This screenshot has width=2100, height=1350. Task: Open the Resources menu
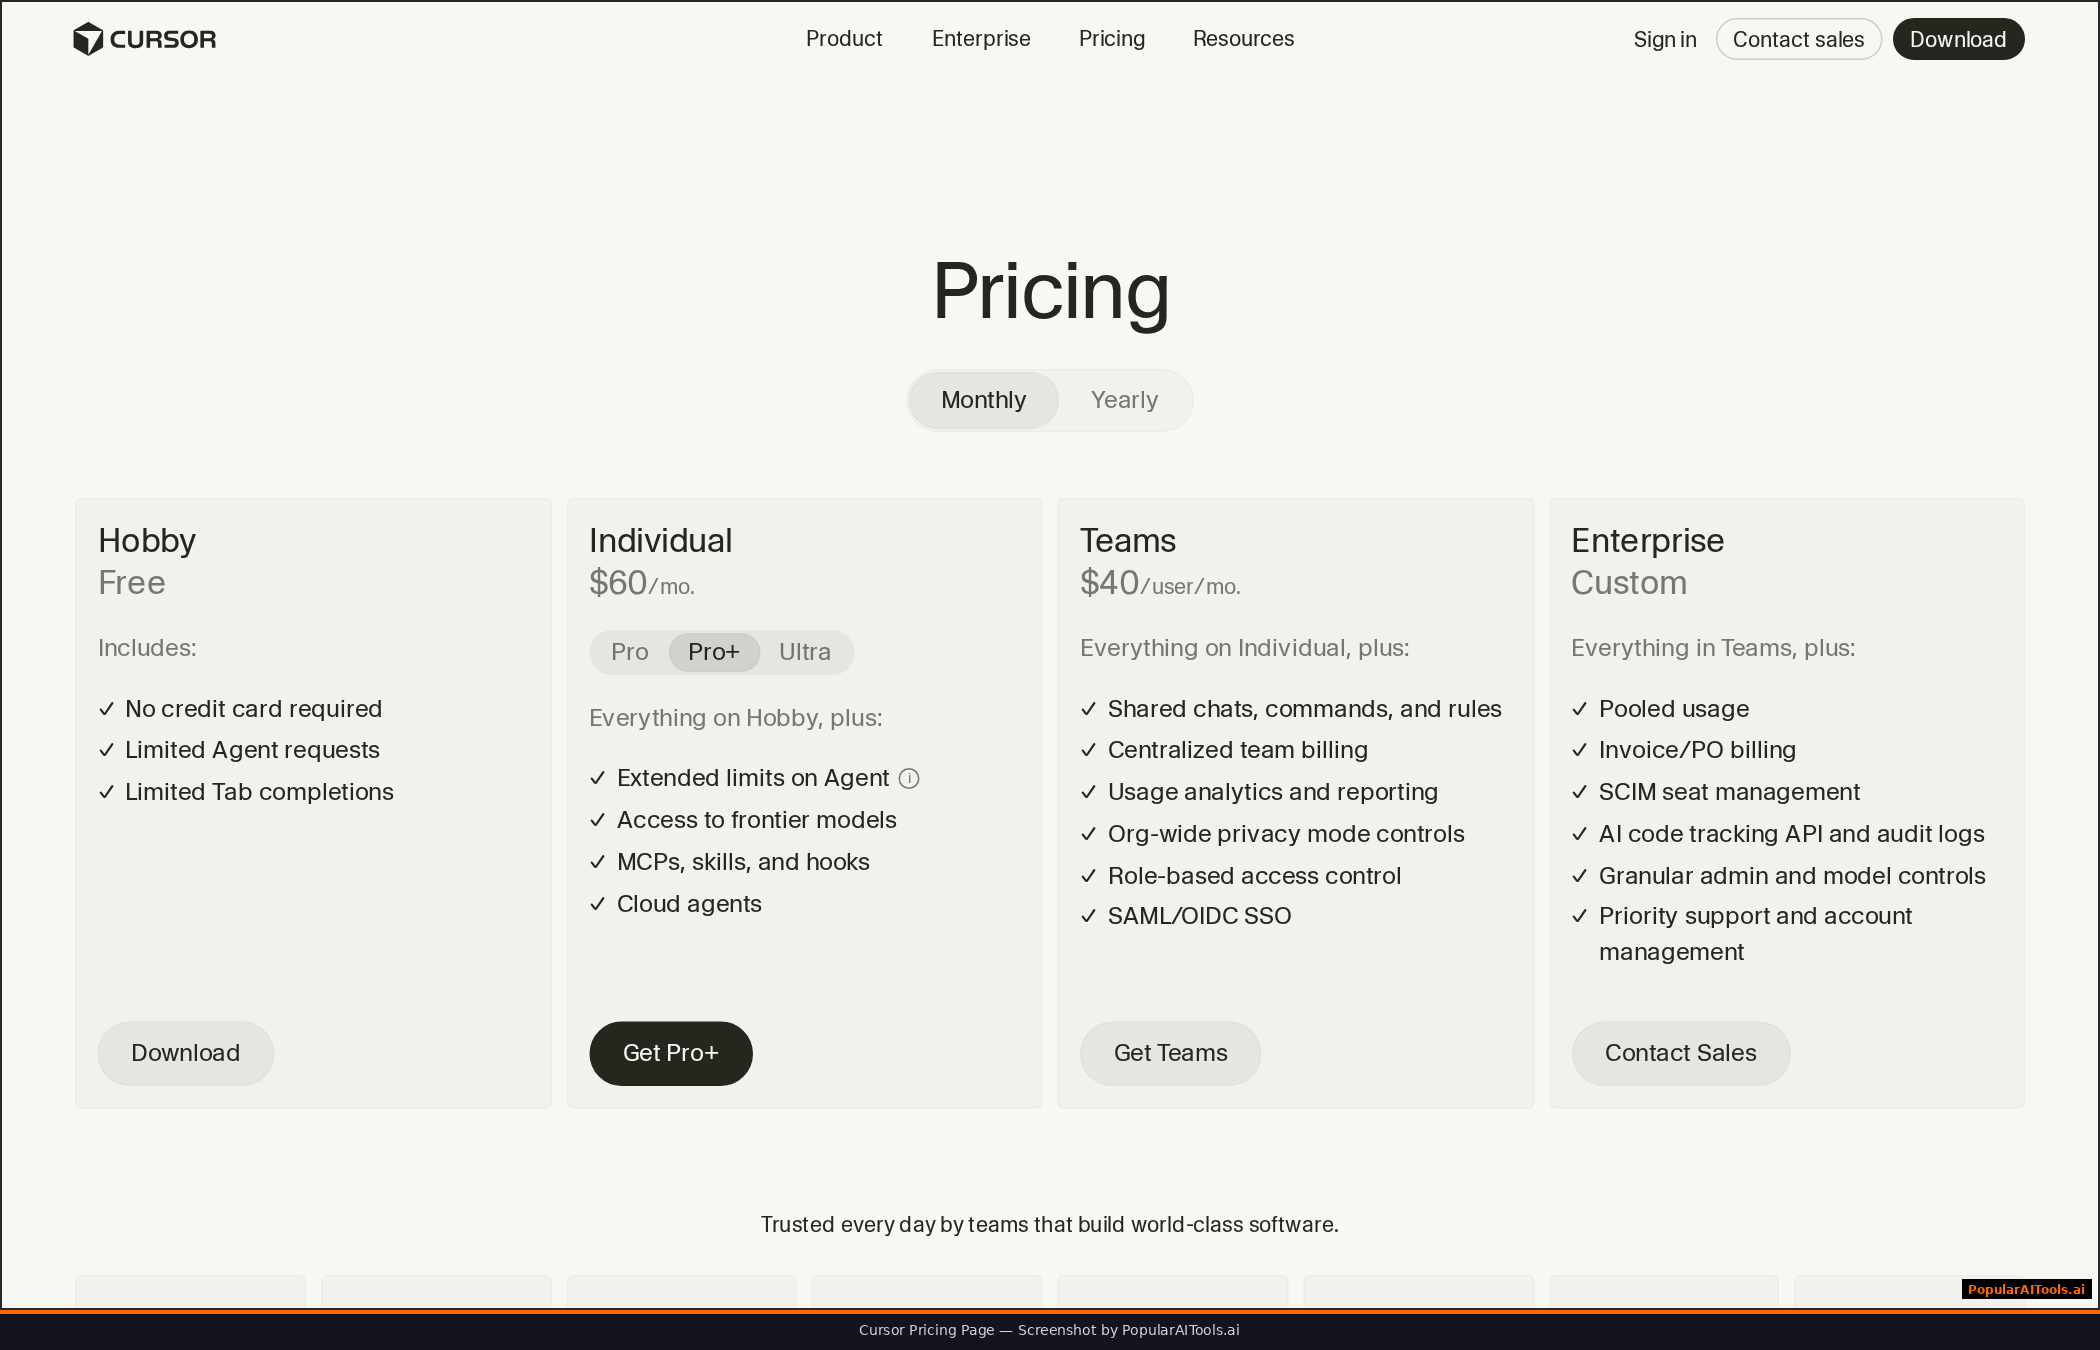(x=1243, y=39)
